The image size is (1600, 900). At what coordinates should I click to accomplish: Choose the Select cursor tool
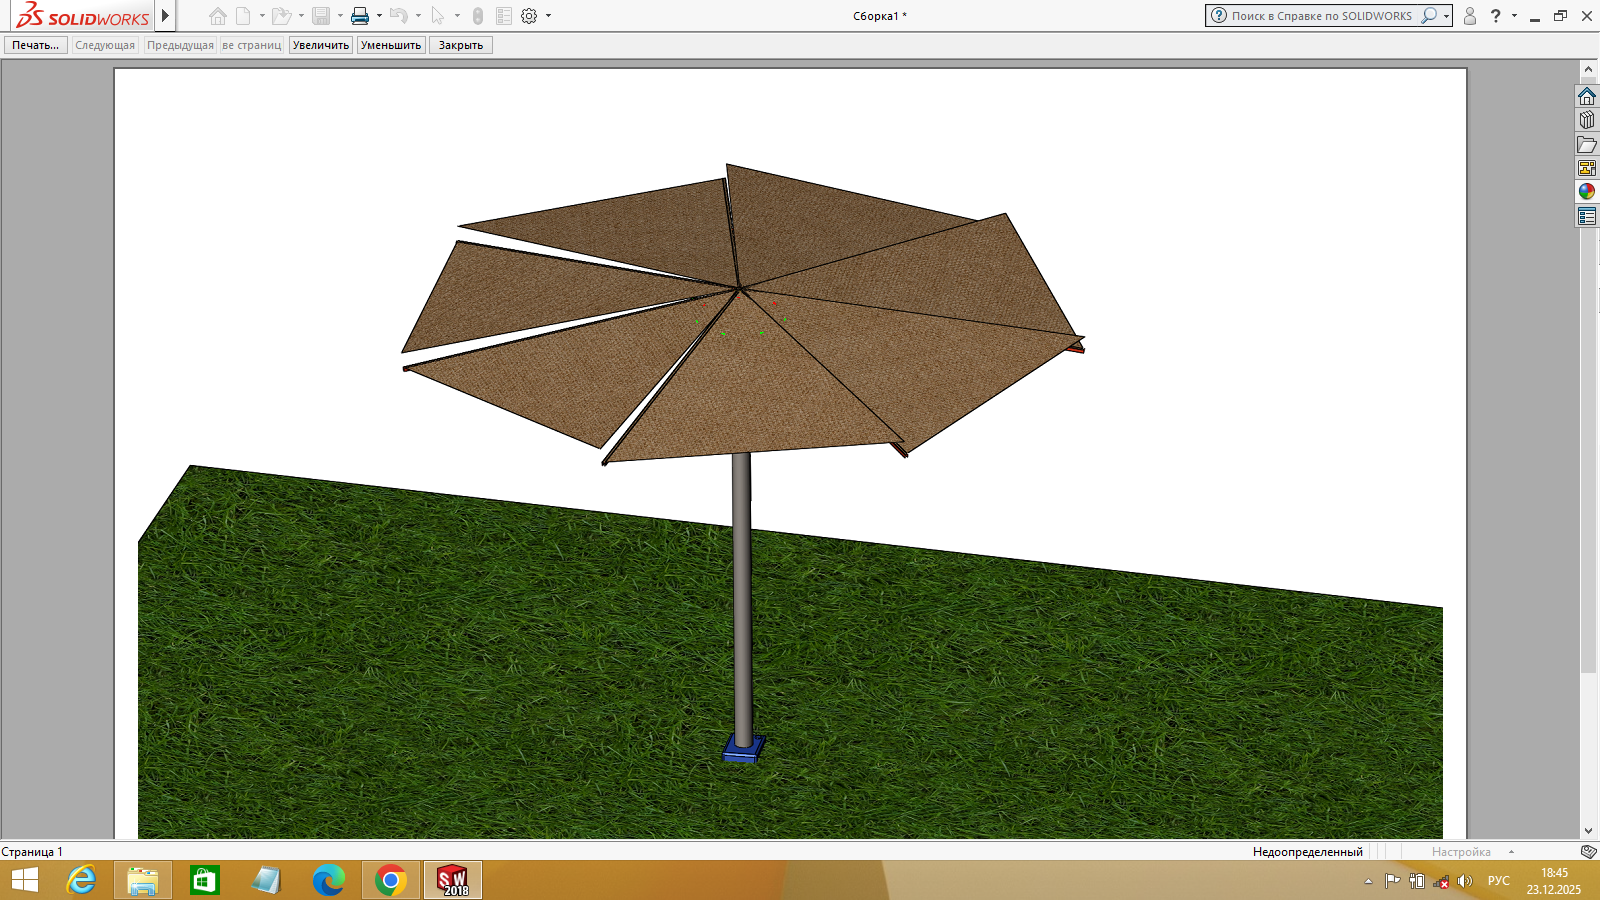point(438,16)
